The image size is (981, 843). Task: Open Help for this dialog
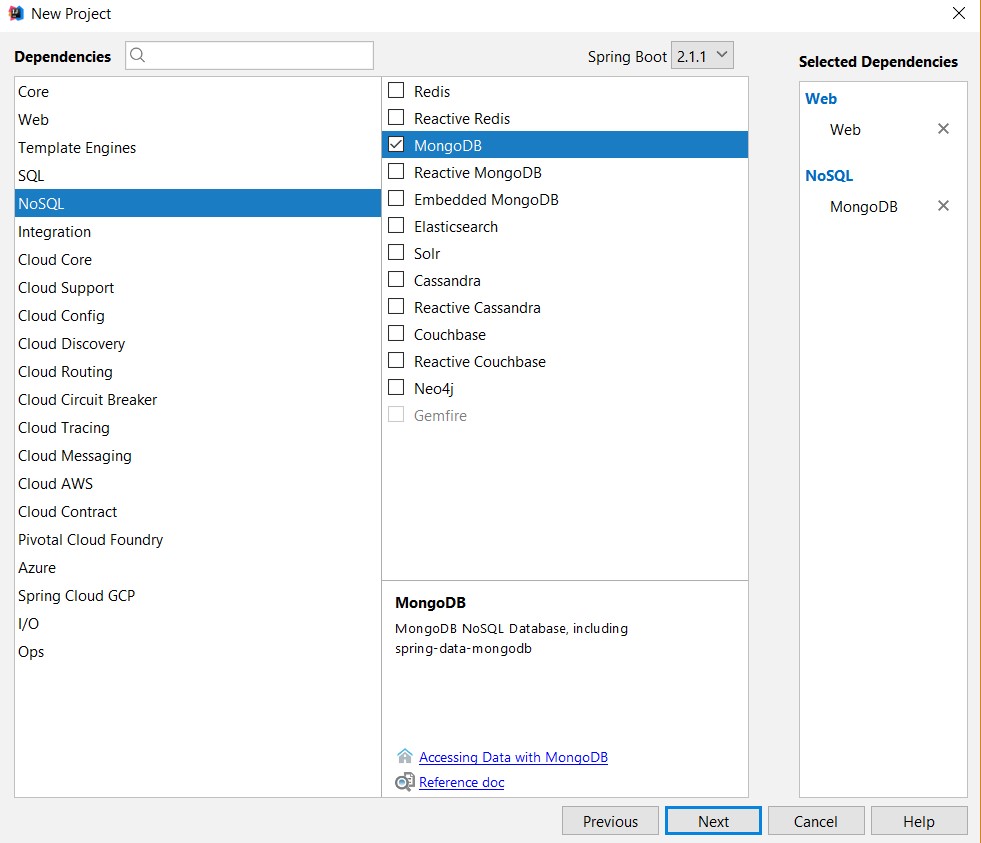click(918, 820)
